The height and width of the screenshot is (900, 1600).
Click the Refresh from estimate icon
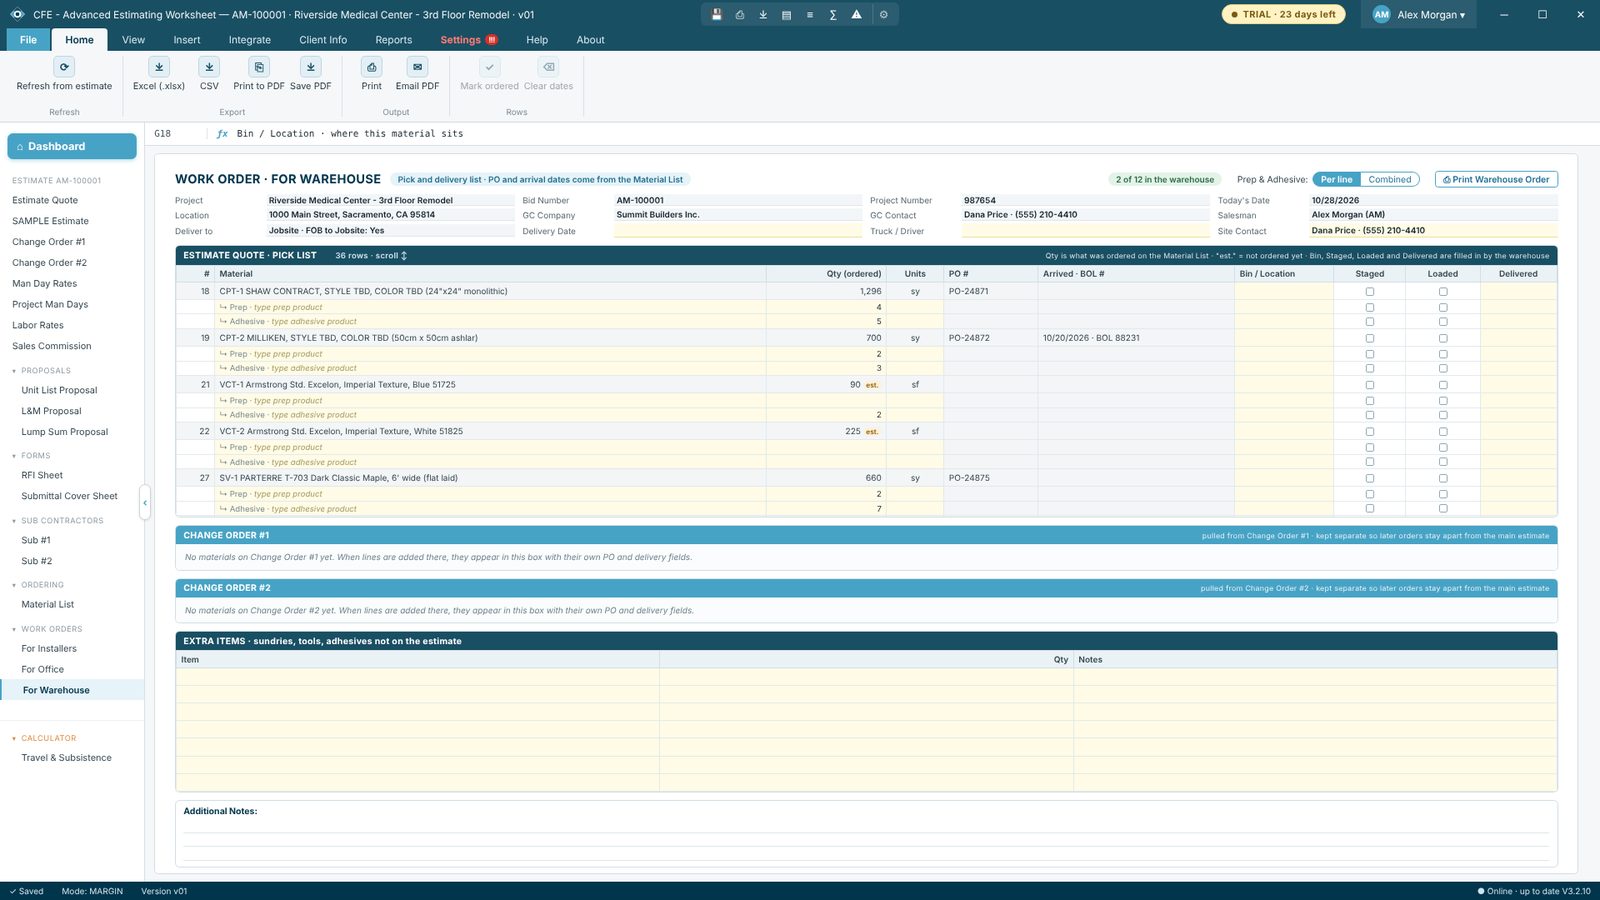[x=64, y=67]
